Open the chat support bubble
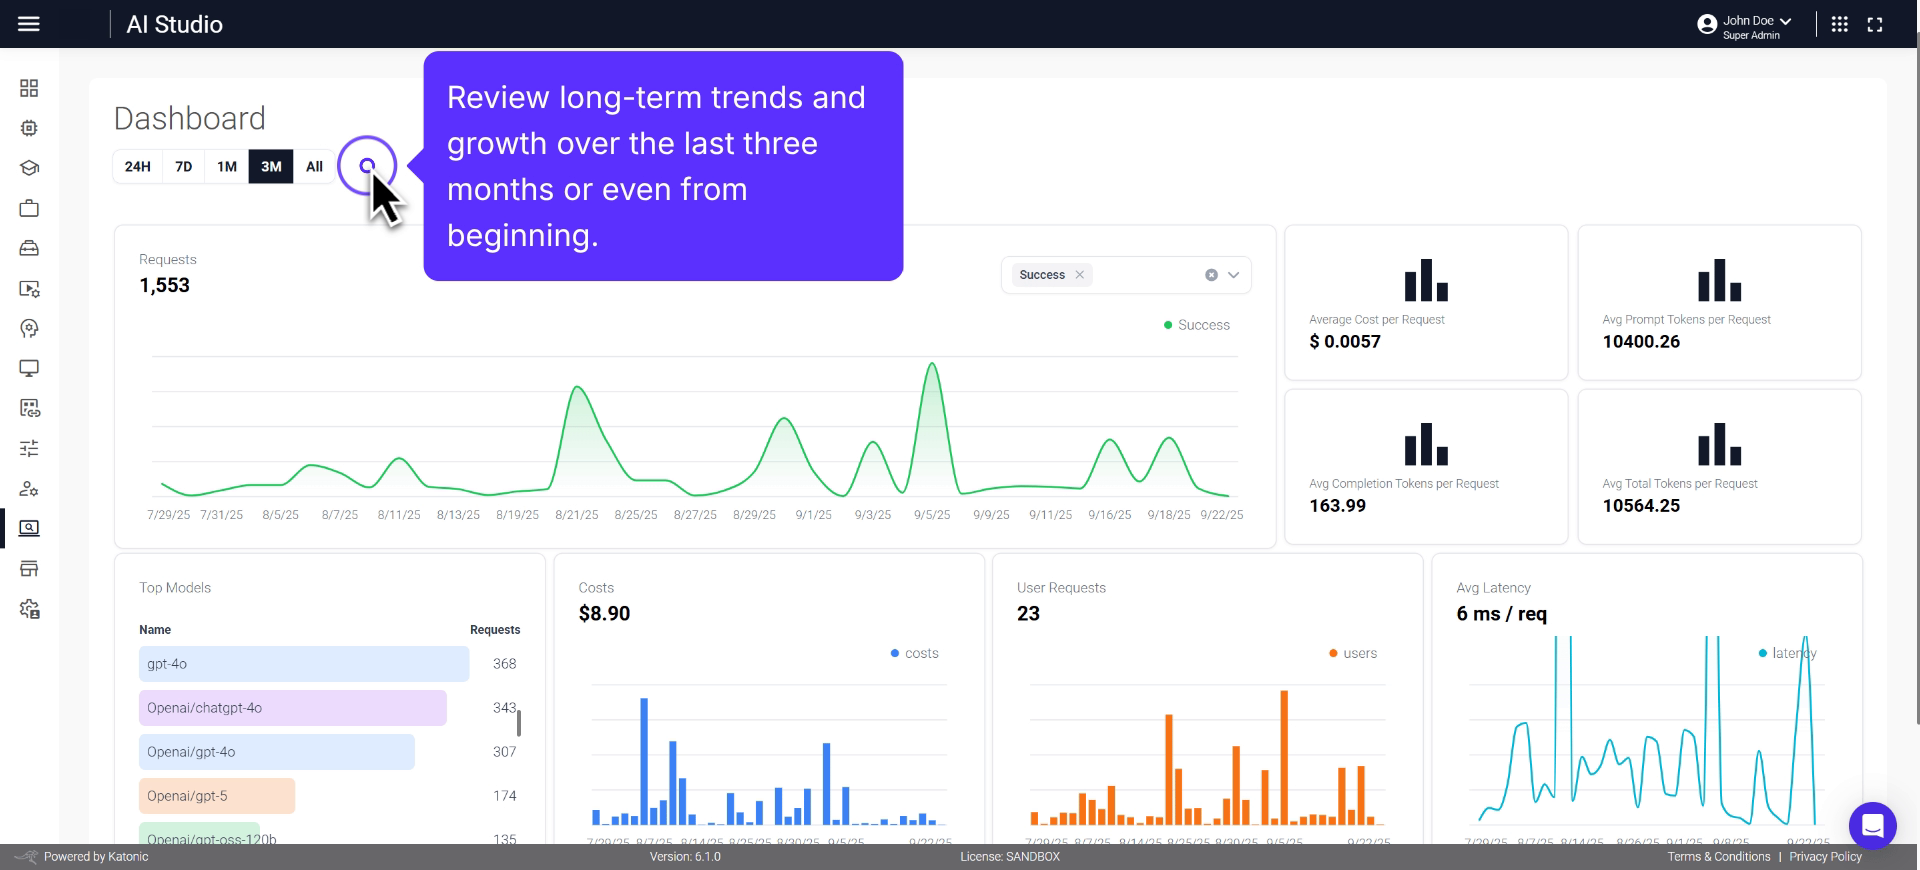The height and width of the screenshot is (870, 1920). click(1872, 826)
